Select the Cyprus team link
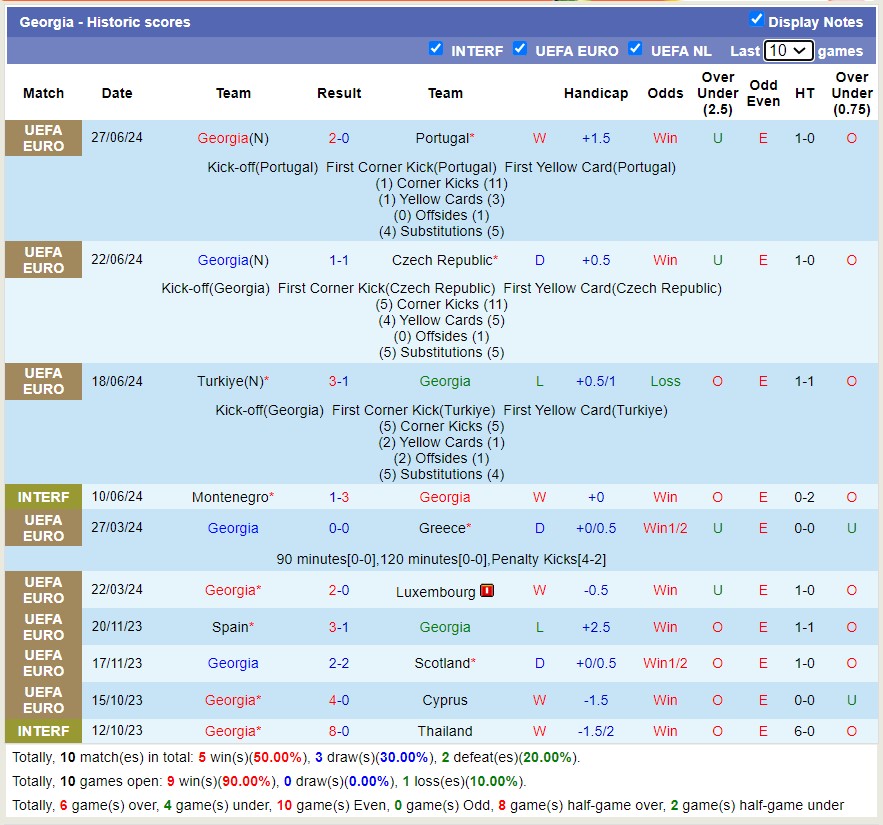 click(x=445, y=700)
